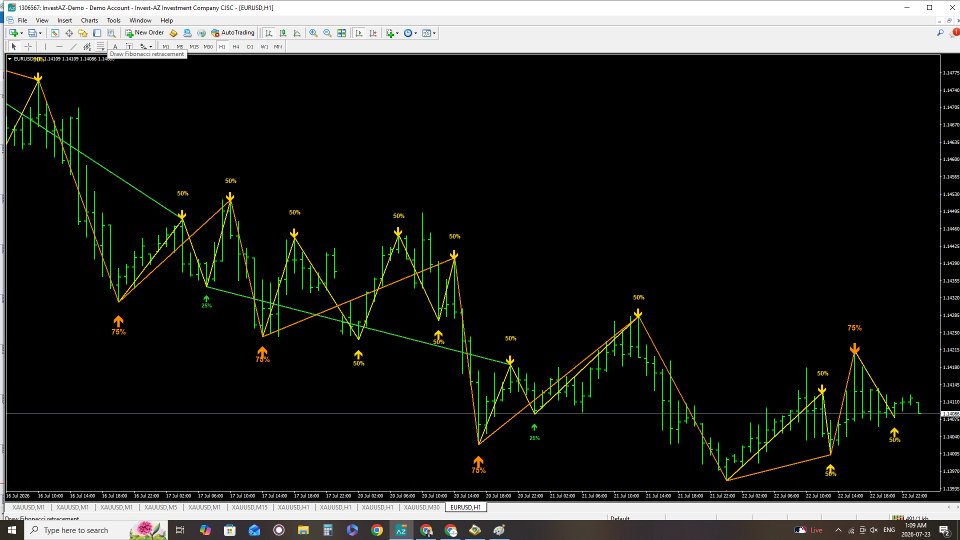Select the Arrows drawing tool
This screenshot has width=960, height=540.
[x=143, y=47]
